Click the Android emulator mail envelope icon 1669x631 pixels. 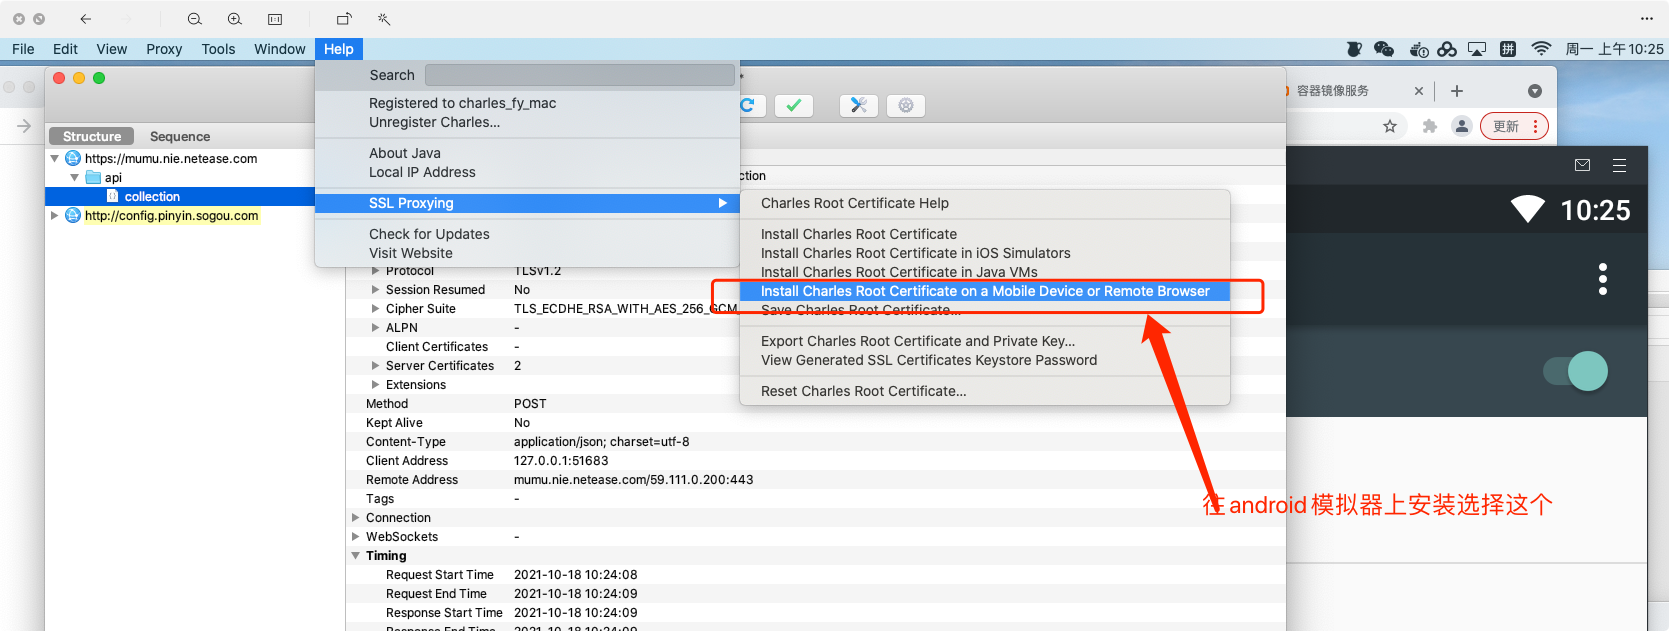pos(1582,166)
